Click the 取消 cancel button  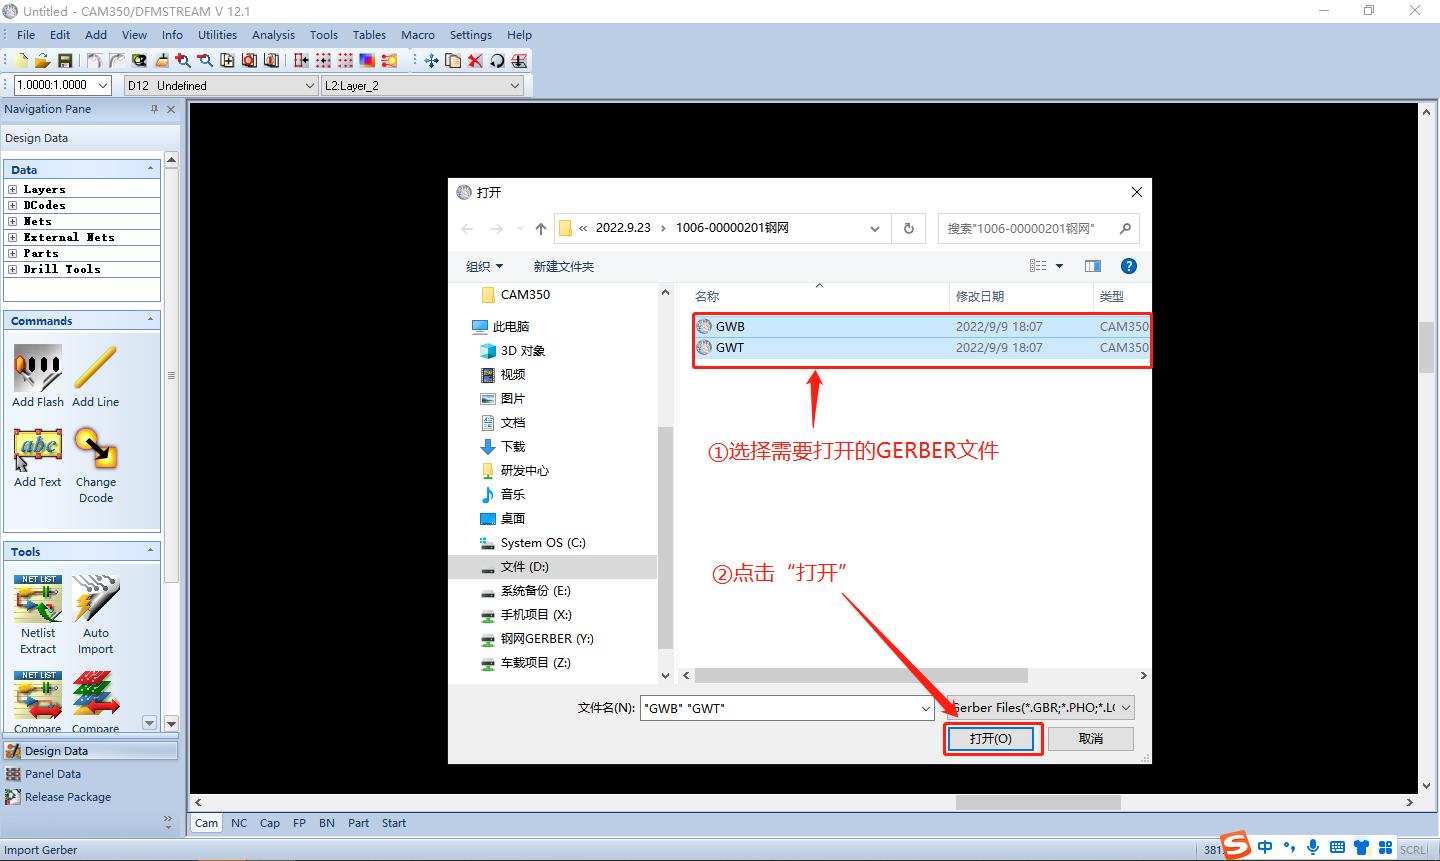1090,738
